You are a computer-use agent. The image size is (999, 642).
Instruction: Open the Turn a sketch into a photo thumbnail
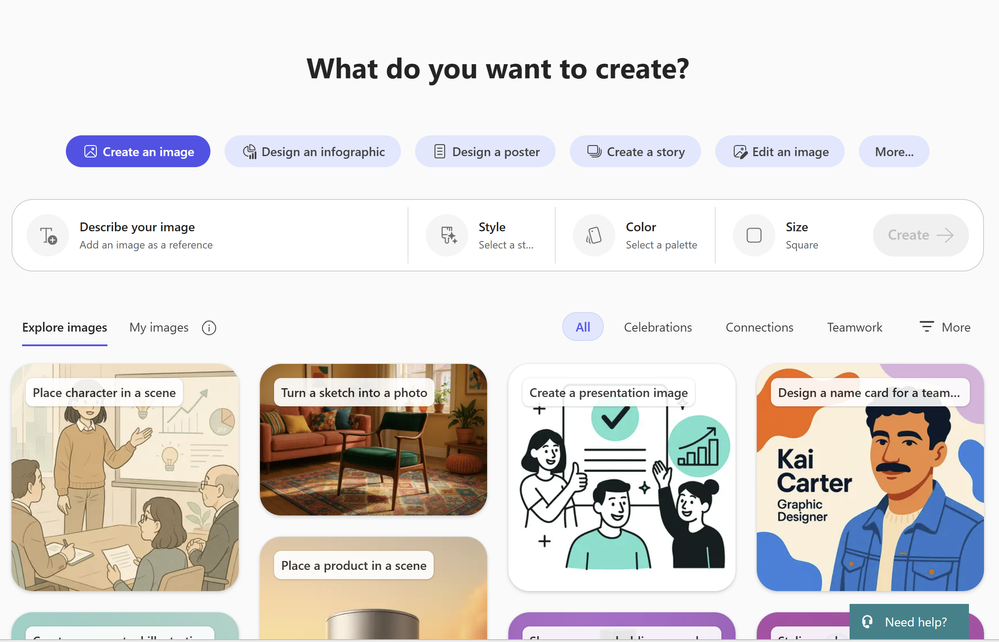tap(373, 439)
